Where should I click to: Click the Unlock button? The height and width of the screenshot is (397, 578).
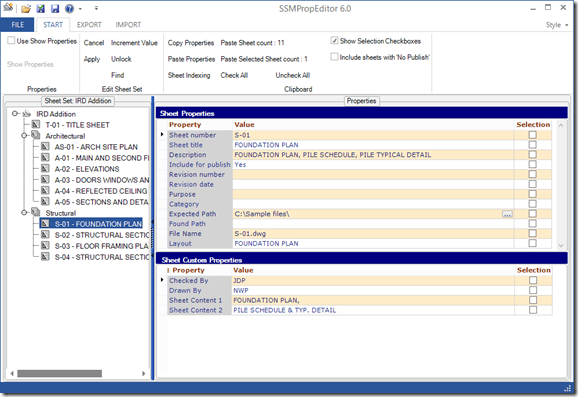[121, 59]
